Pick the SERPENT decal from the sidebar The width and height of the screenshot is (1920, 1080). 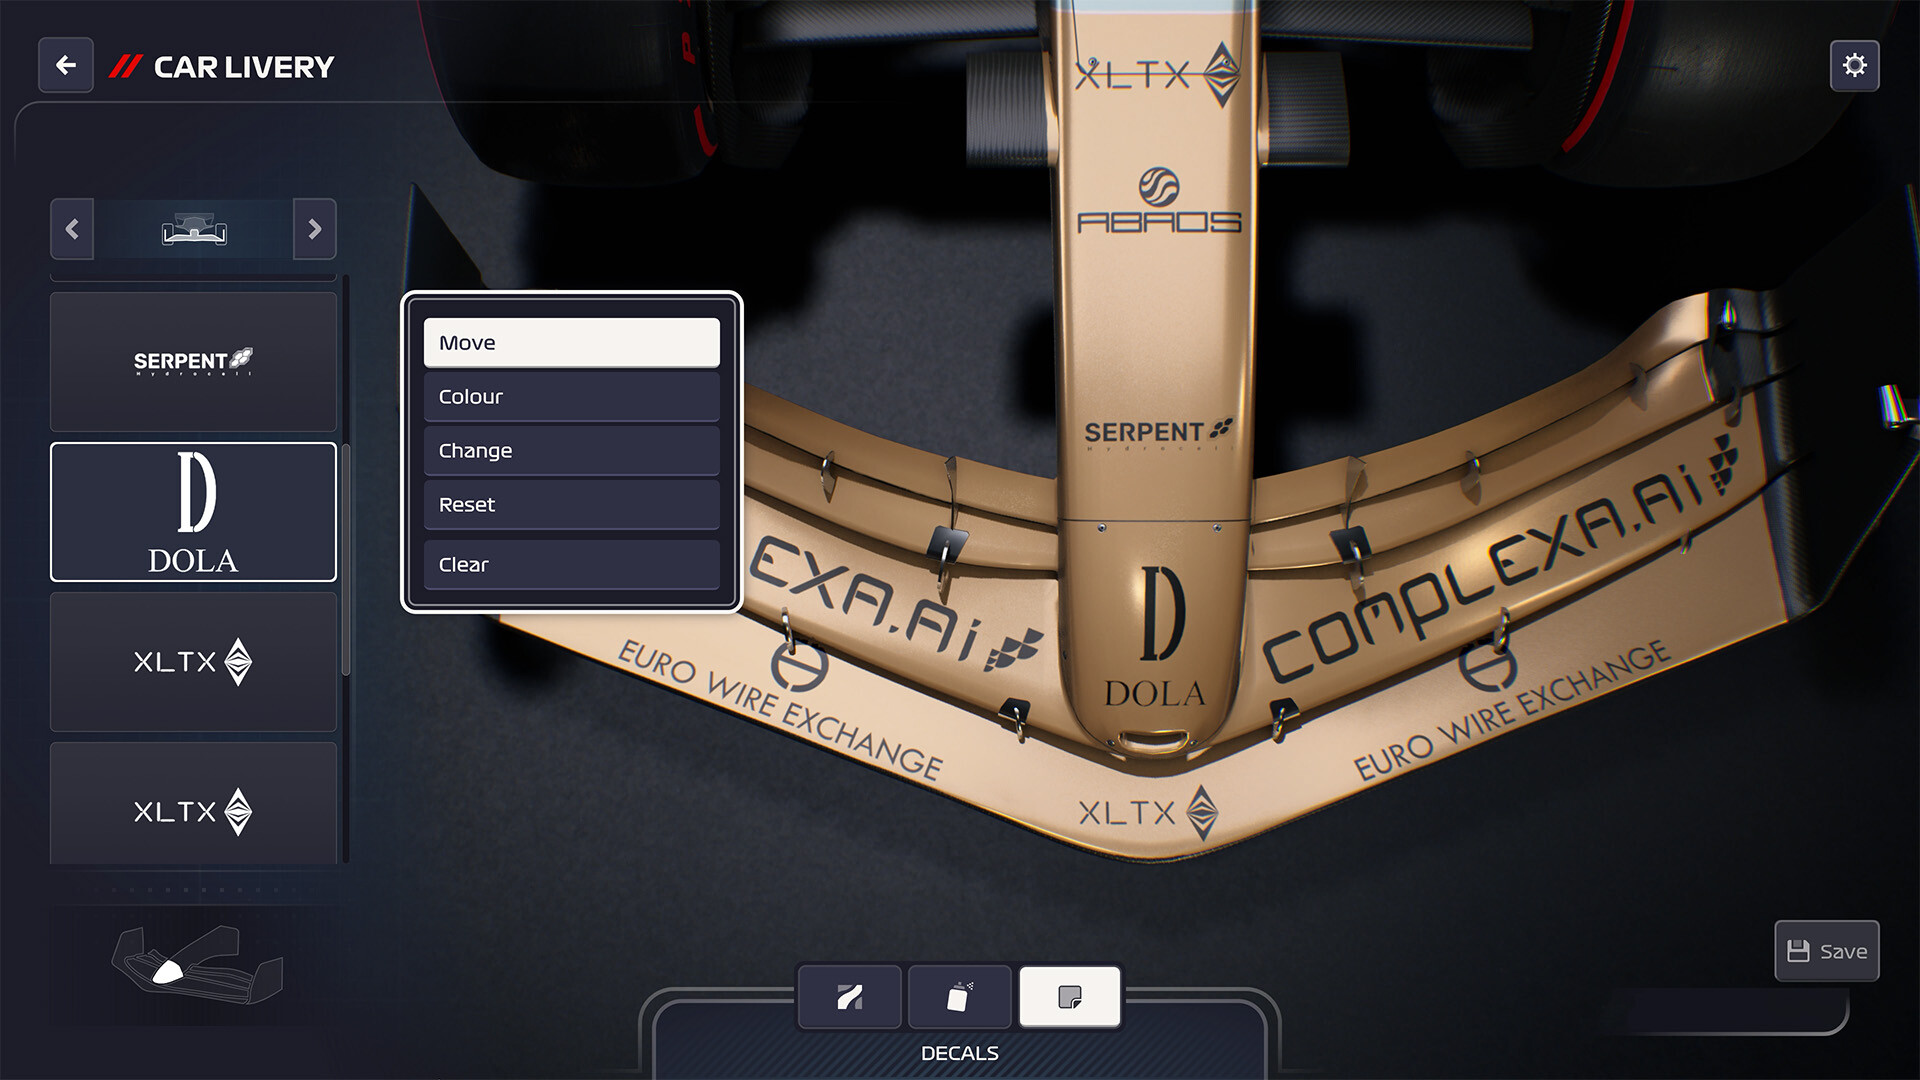[x=192, y=362]
